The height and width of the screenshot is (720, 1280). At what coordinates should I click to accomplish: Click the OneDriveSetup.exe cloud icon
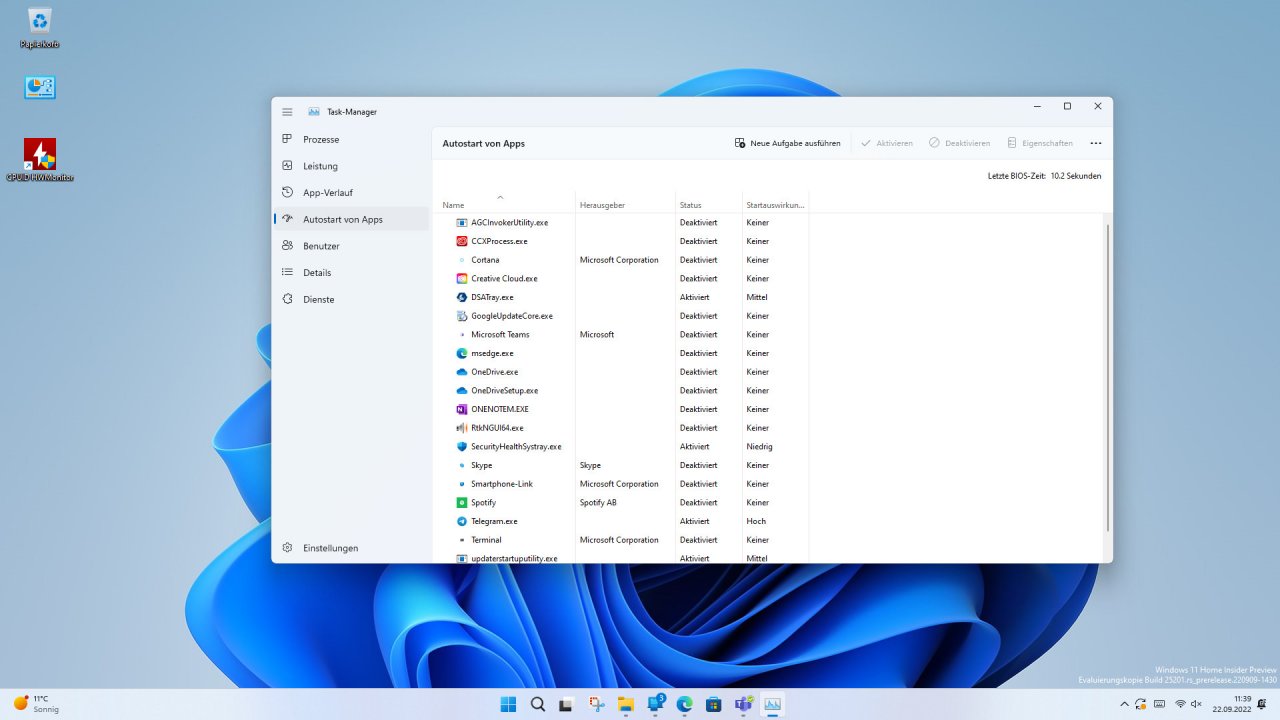[462, 390]
